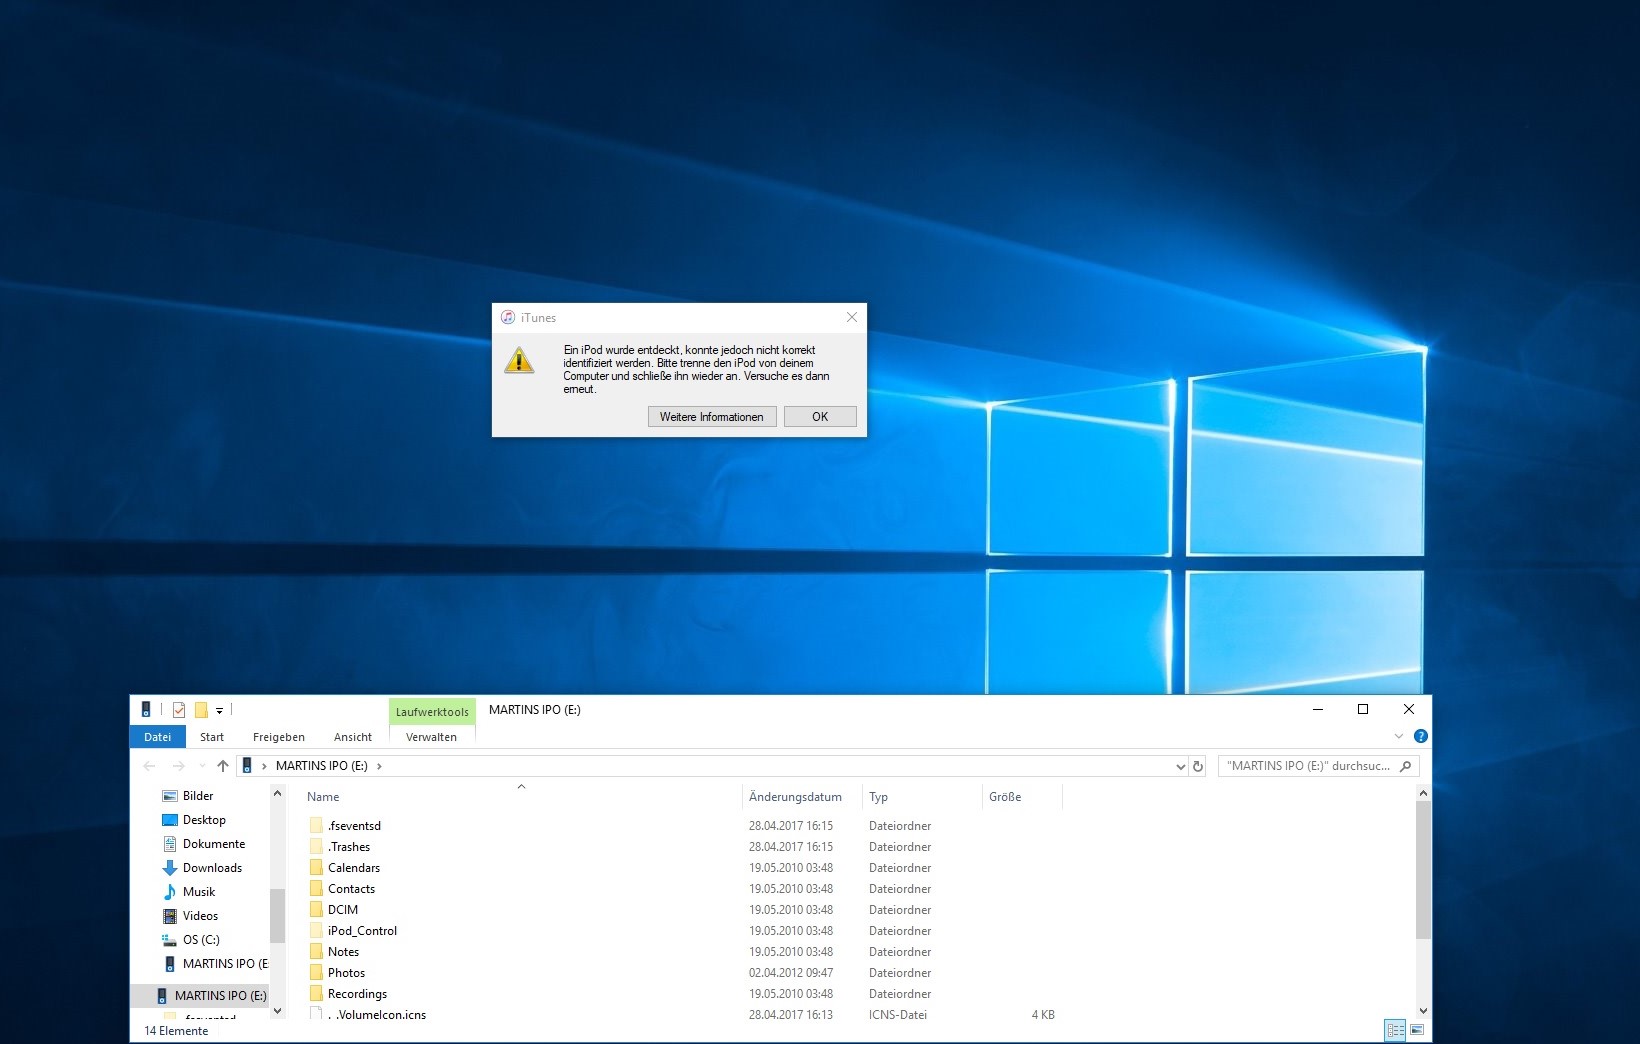Click the file list vertical scrollbar
1640x1044 pixels.
point(1423,870)
